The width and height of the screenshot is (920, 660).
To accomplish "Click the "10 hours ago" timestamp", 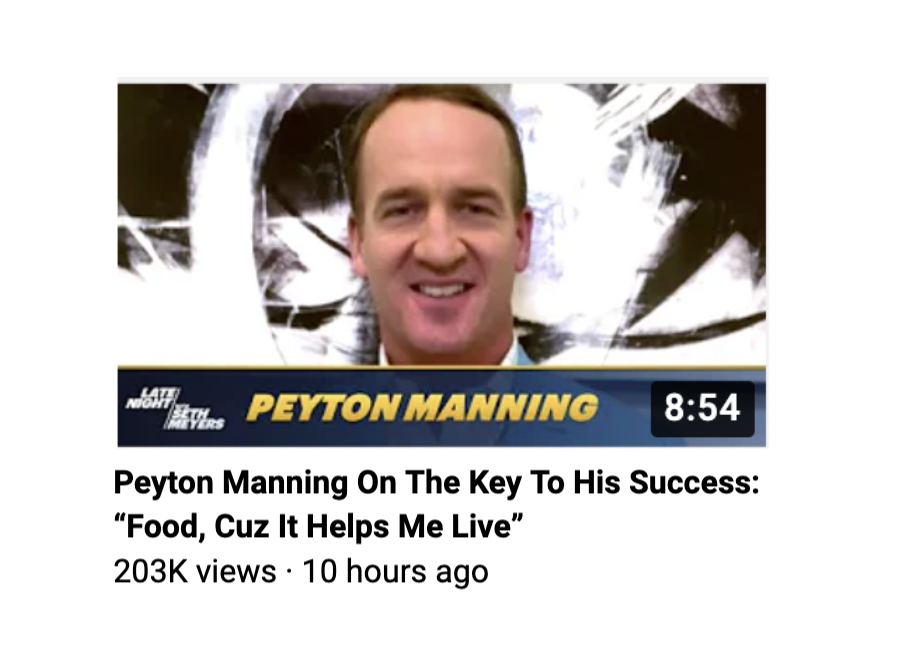I will 395,571.
